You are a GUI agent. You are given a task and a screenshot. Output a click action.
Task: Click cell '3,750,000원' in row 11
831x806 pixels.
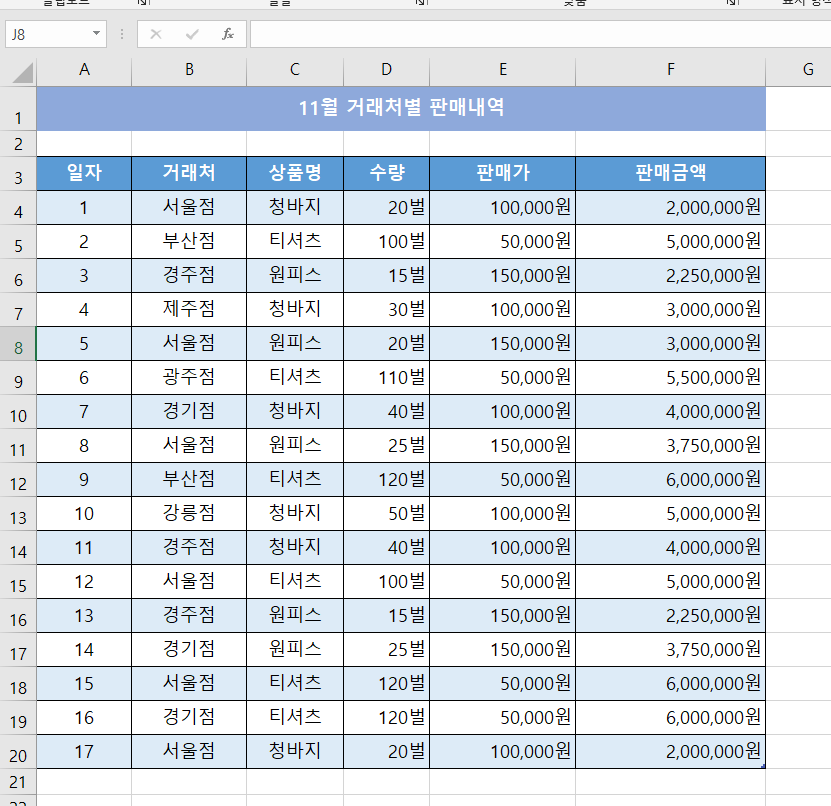click(670, 446)
